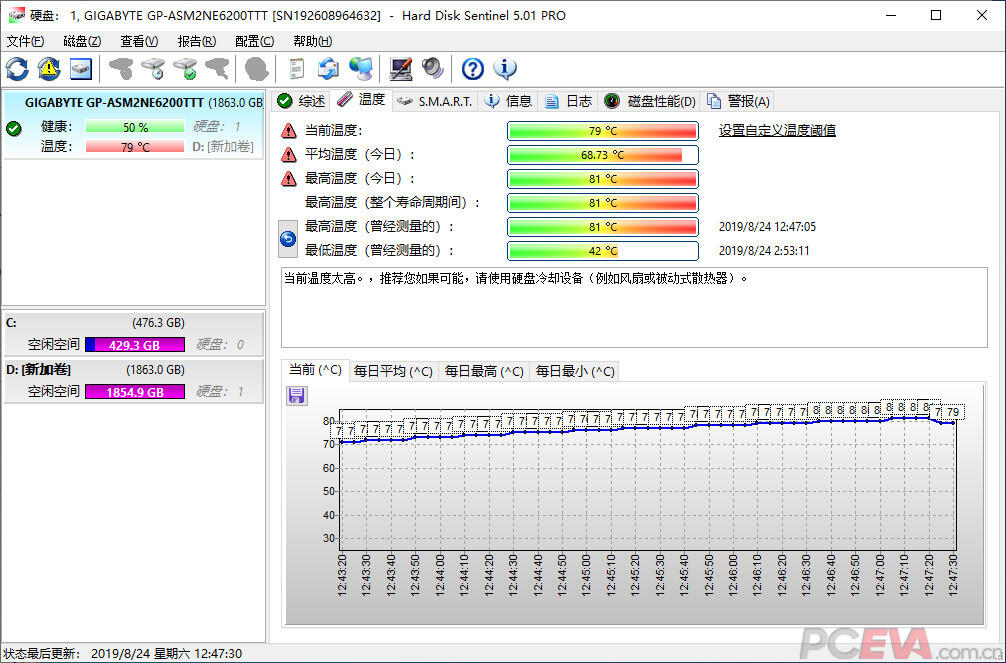Click the disk icon with green checkmark

pyautogui.click(x=185, y=69)
